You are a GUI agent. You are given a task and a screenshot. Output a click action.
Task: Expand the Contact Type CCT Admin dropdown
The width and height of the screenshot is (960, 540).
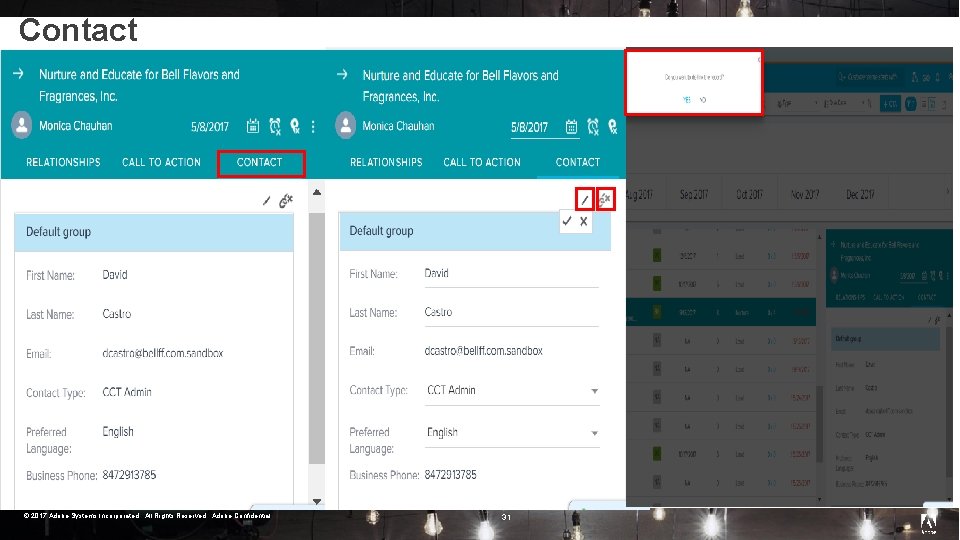(x=513, y=391)
